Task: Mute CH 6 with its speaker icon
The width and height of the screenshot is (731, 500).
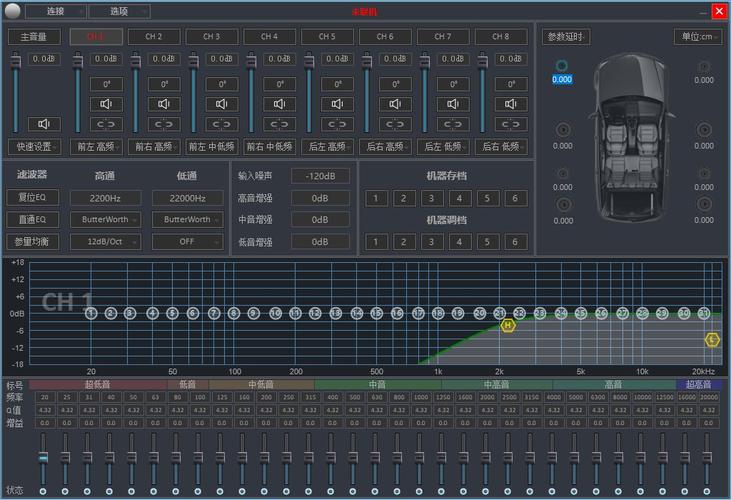Action: 395,104
